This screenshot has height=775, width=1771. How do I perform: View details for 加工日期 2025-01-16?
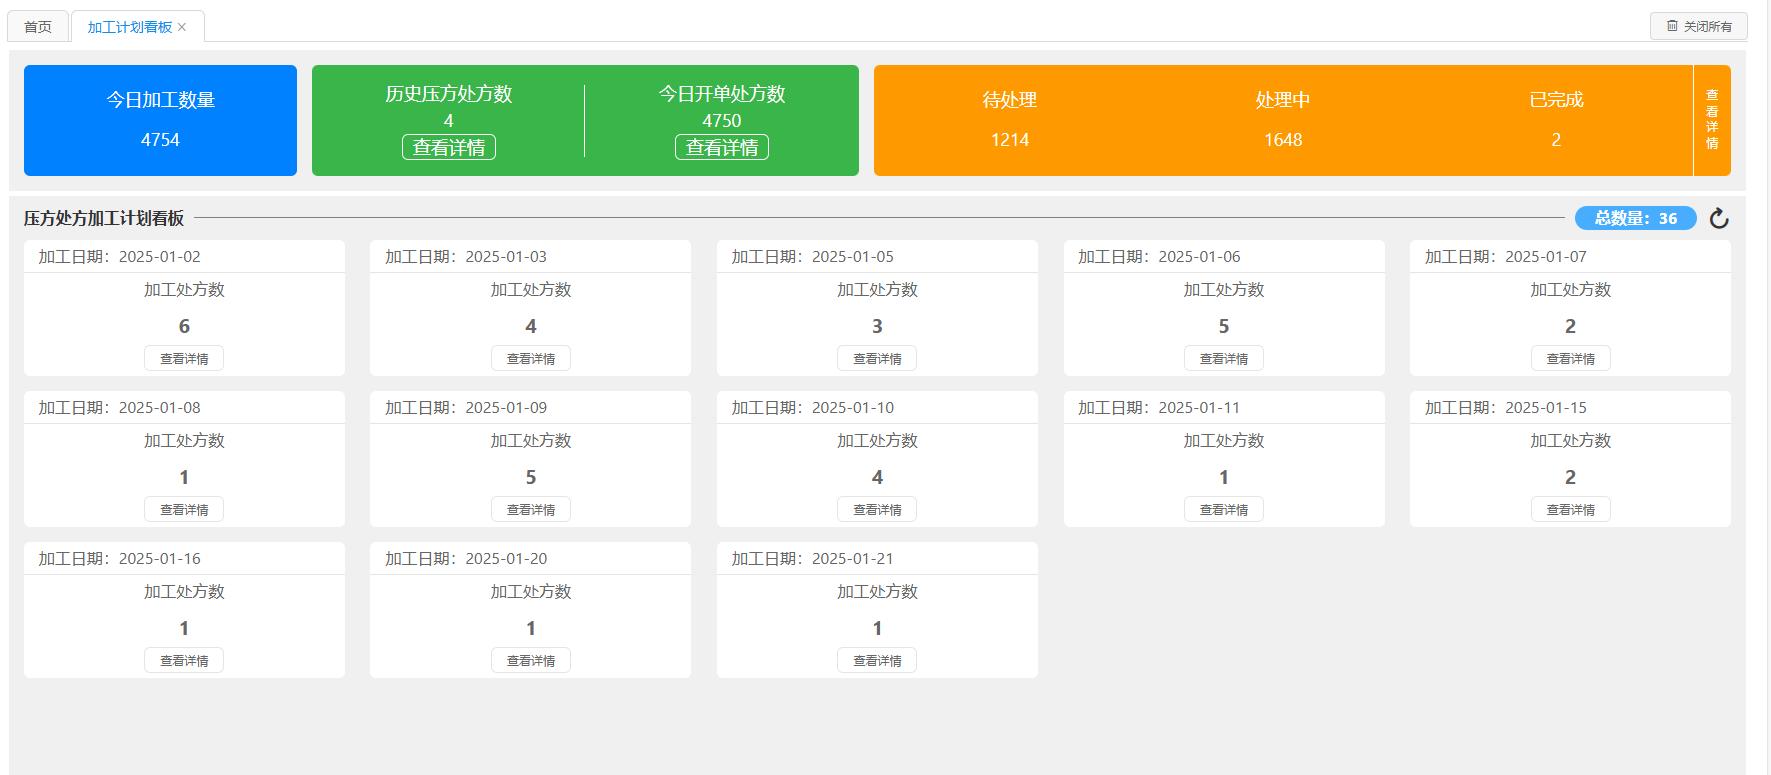(184, 660)
